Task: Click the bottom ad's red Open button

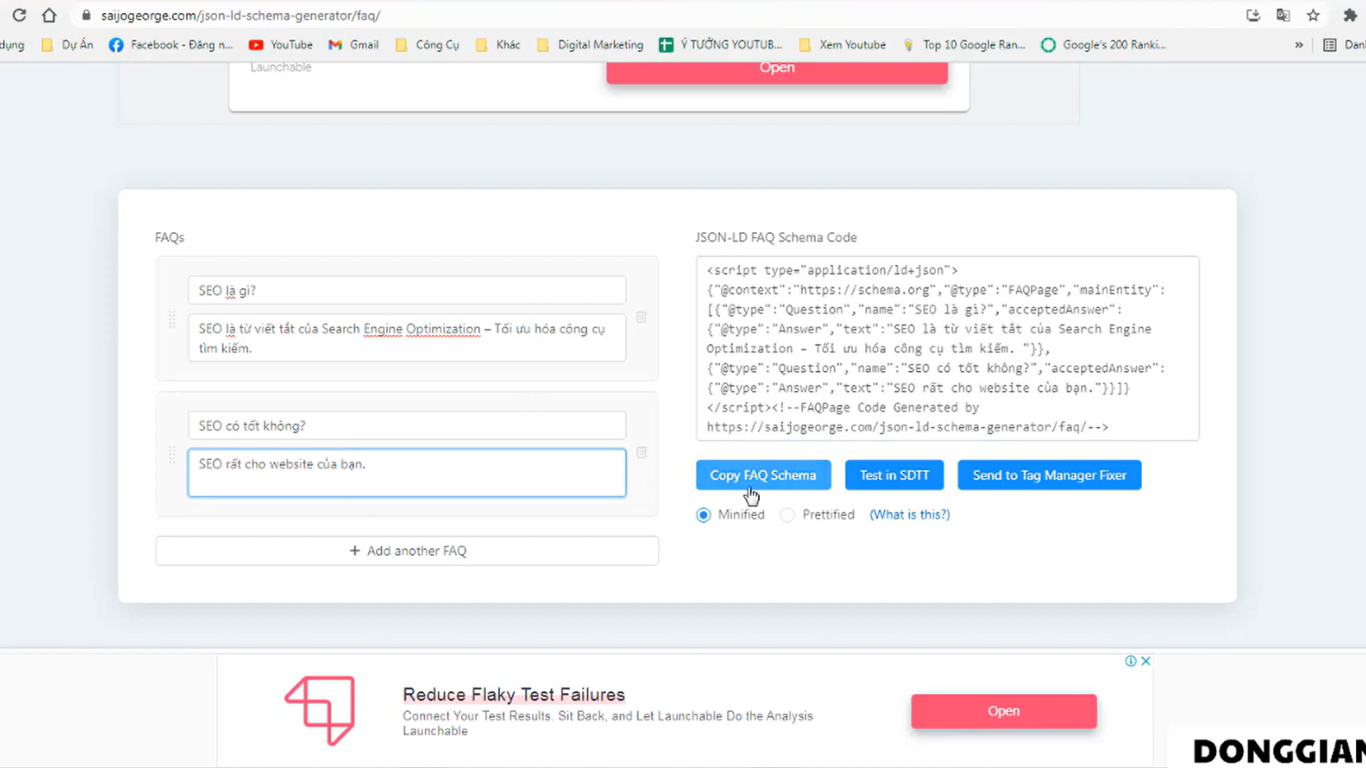Action: pyautogui.click(x=1004, y=711)
